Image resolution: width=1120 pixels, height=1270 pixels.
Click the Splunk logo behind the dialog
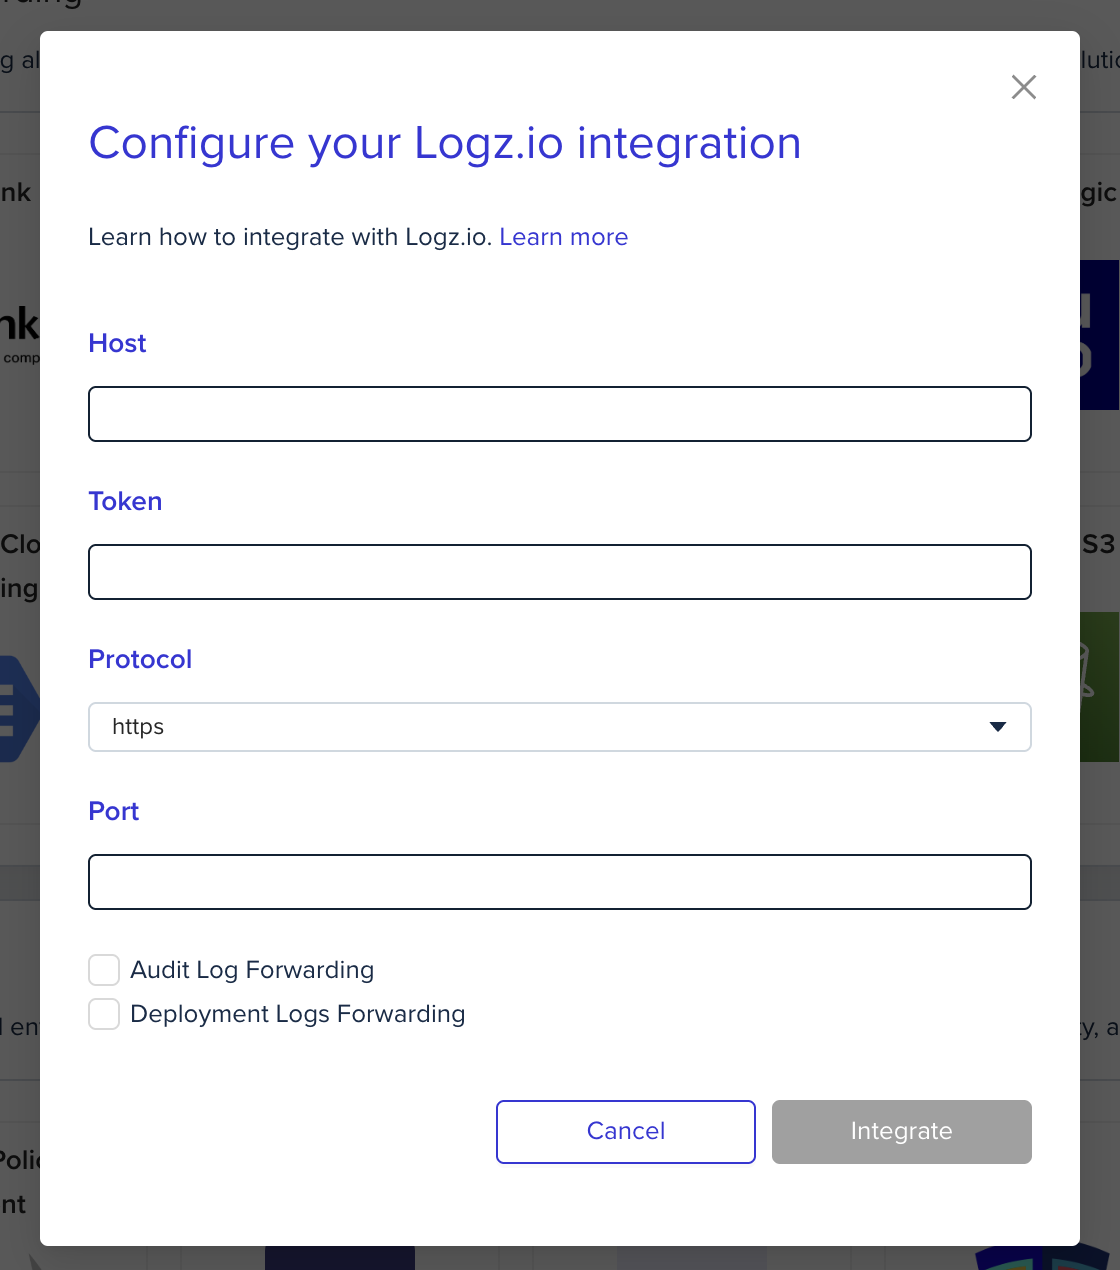(x=20, y=320)
